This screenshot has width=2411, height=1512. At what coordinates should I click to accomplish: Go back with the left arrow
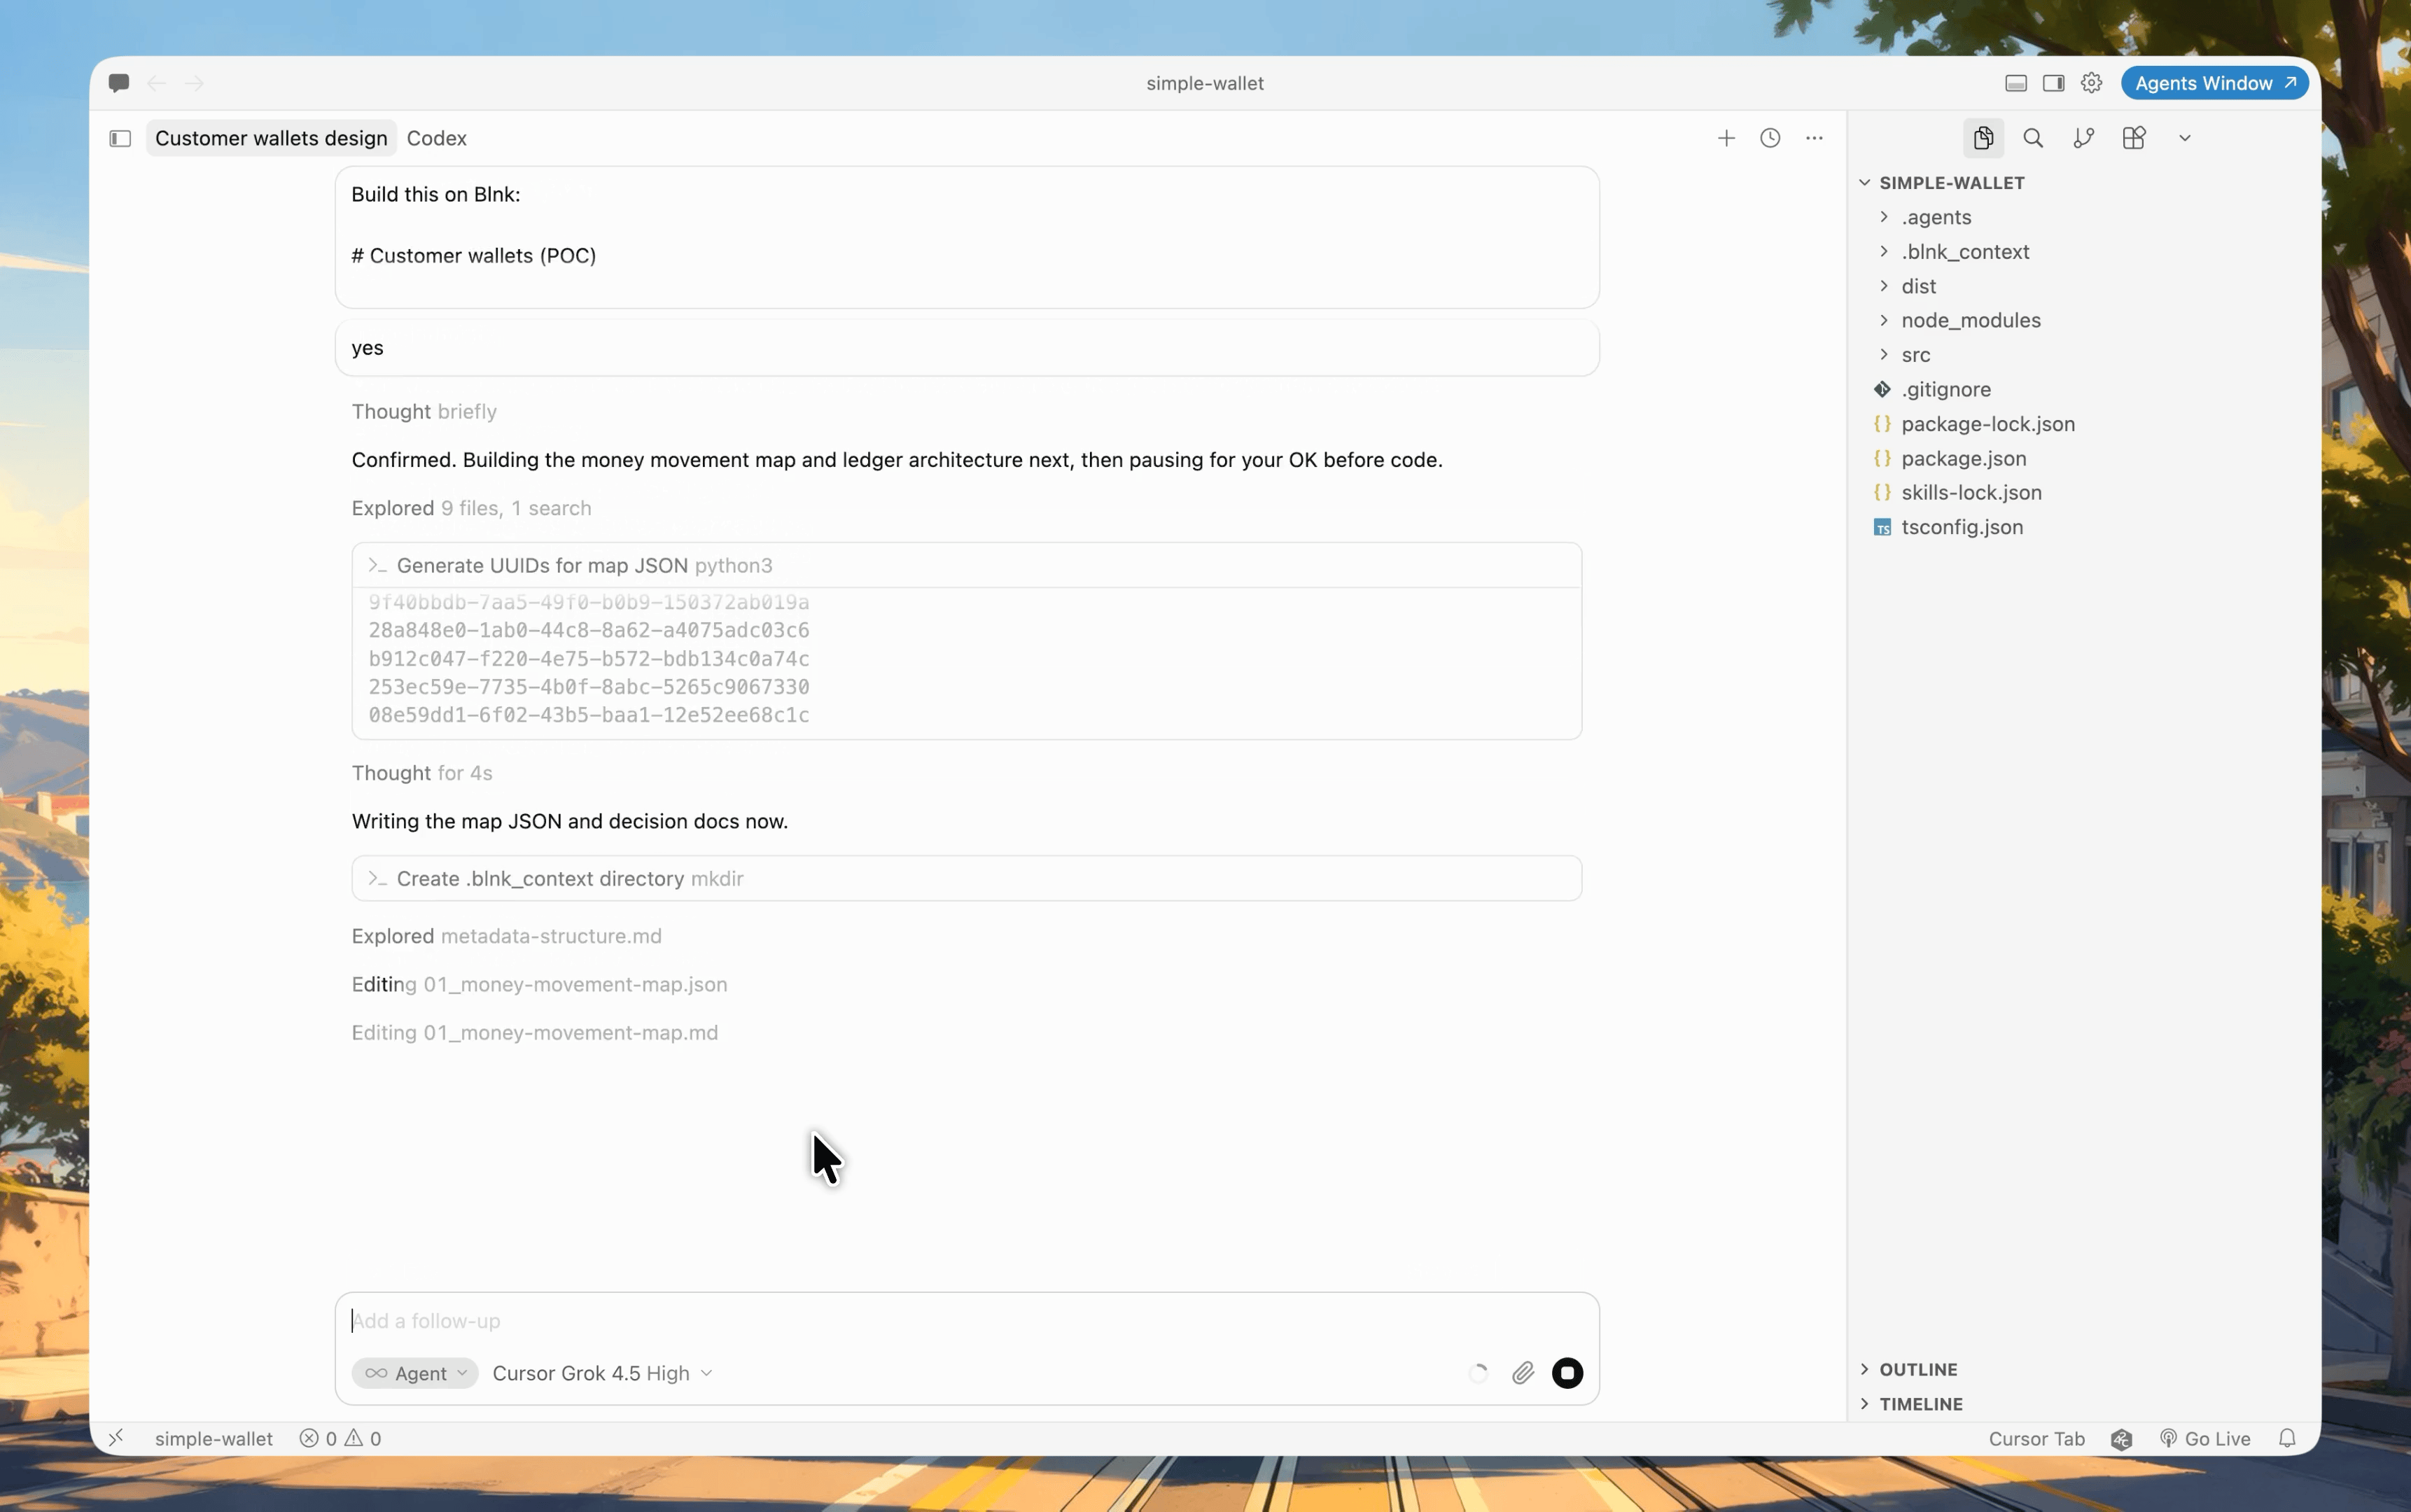(156, 83)
